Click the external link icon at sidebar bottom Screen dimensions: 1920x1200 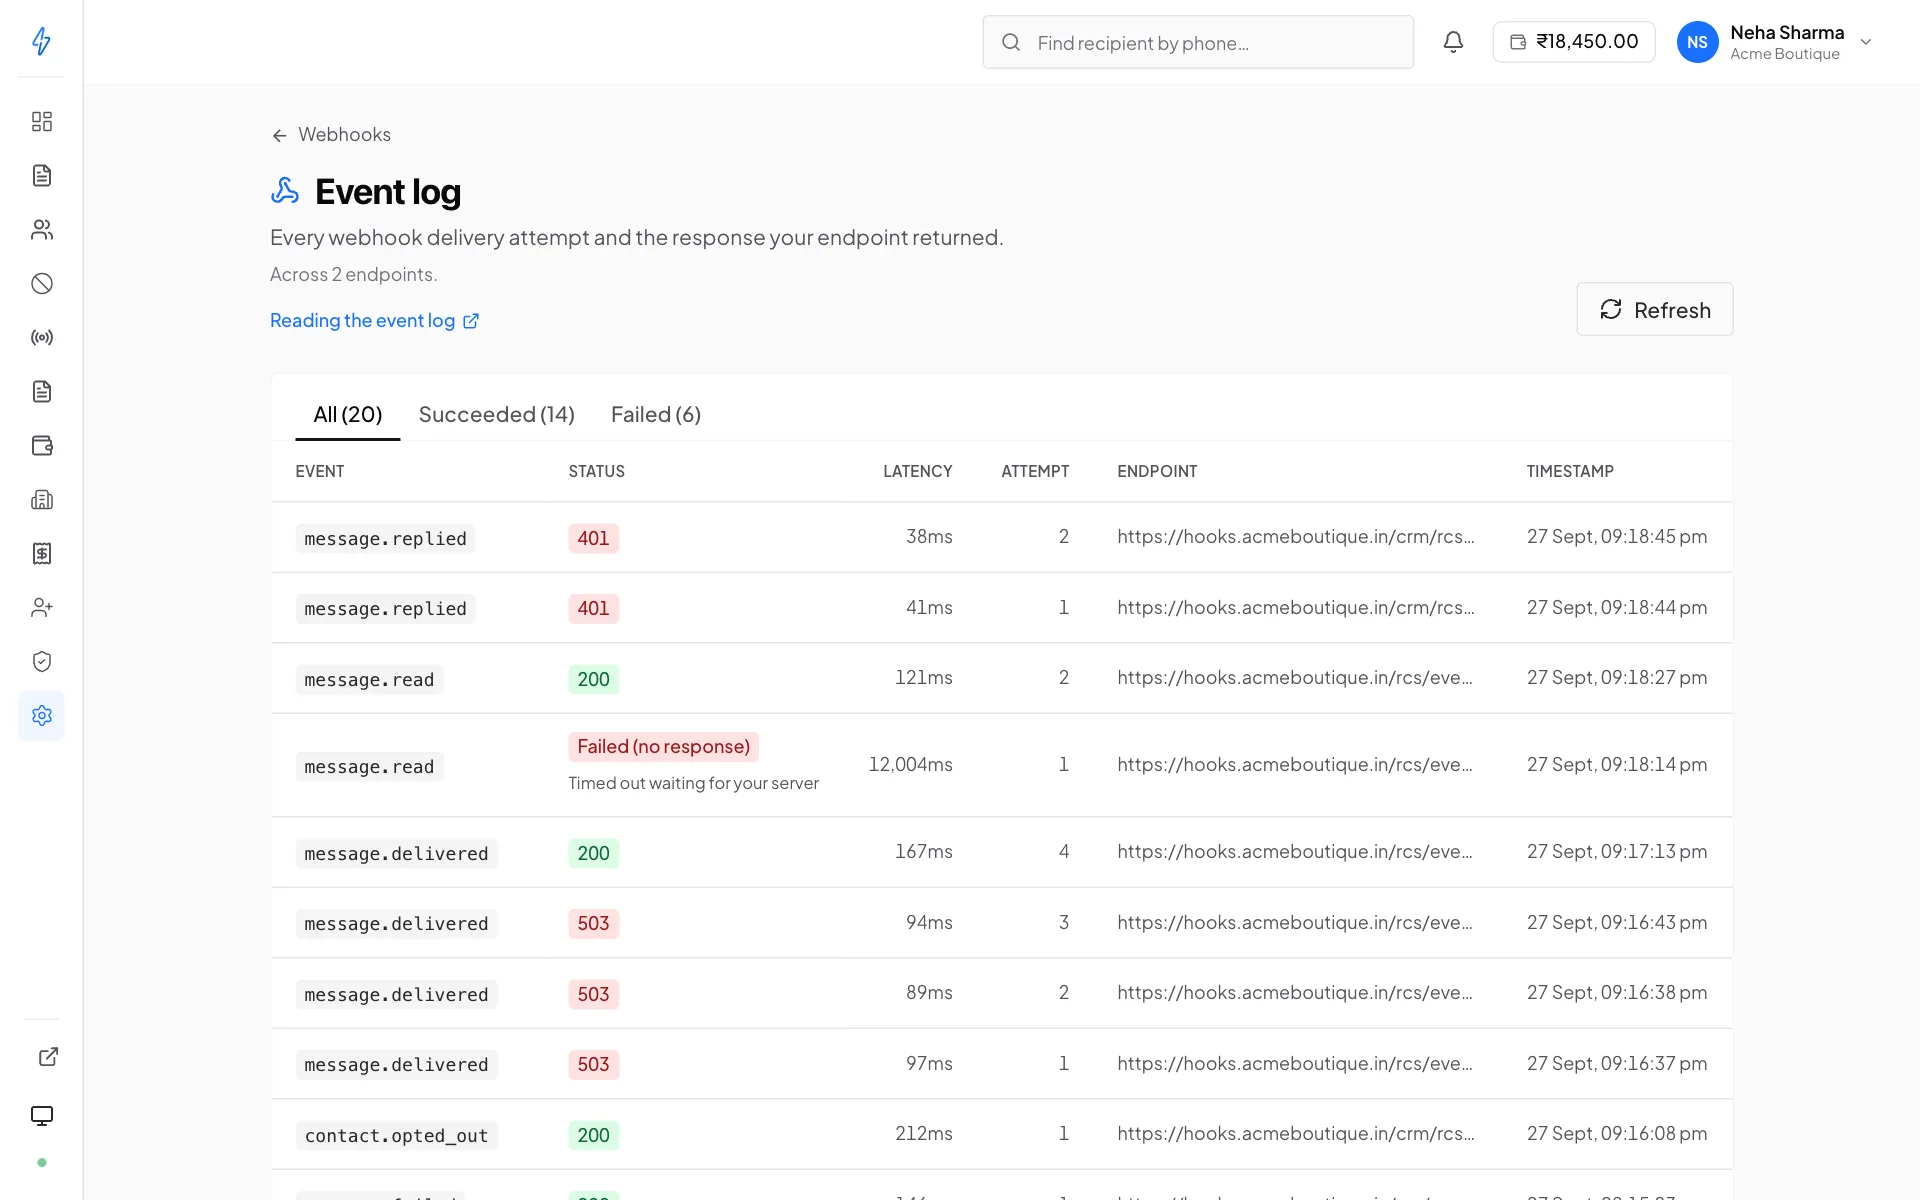pyautogui.click(x=48, y=1057)
